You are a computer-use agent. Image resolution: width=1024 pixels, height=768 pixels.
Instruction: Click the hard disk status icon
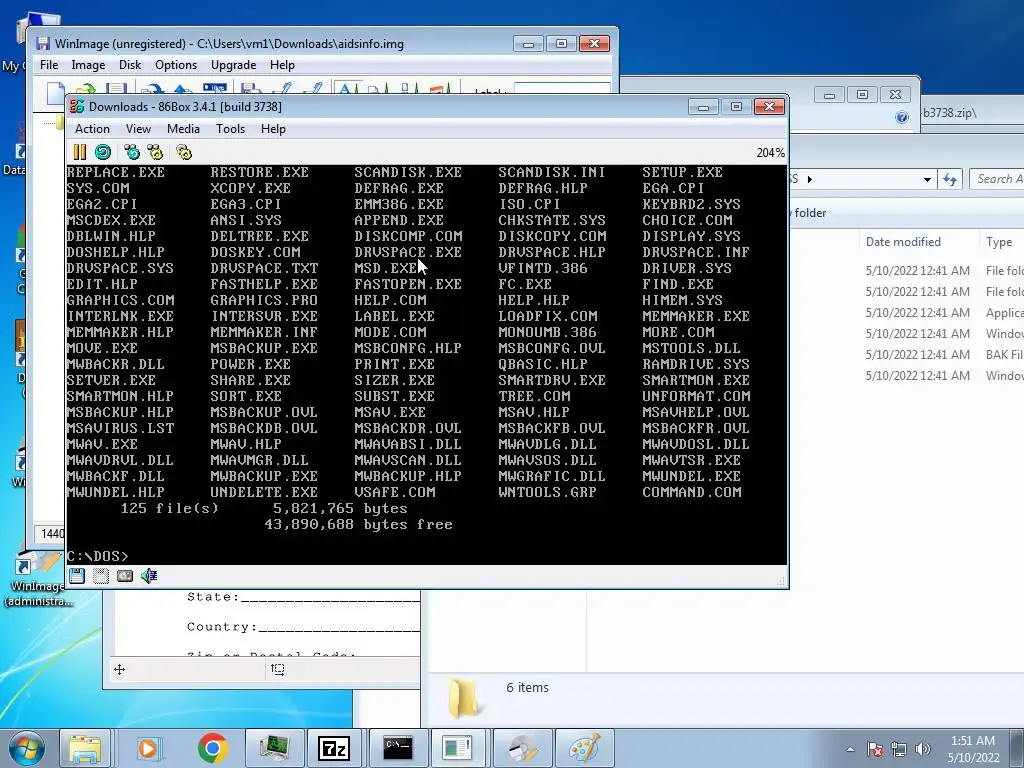coord(125,575)
